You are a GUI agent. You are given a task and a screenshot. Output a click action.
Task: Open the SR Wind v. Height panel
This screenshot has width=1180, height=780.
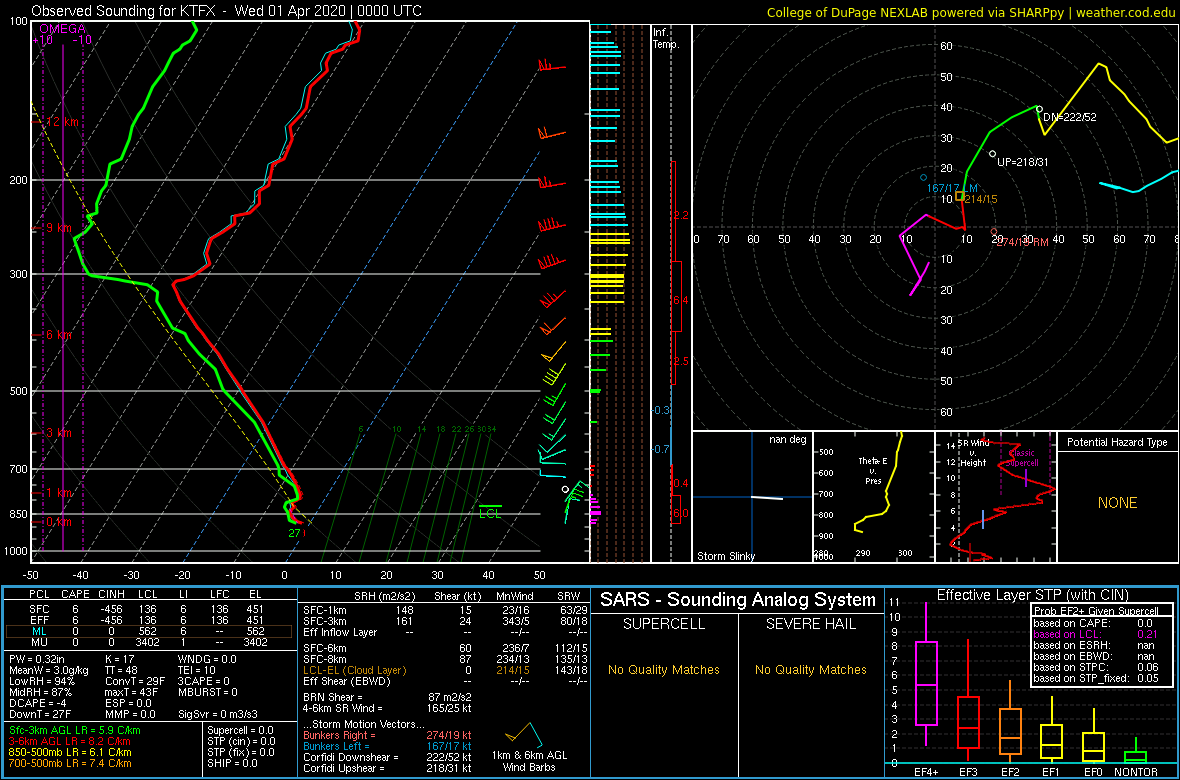995,496
